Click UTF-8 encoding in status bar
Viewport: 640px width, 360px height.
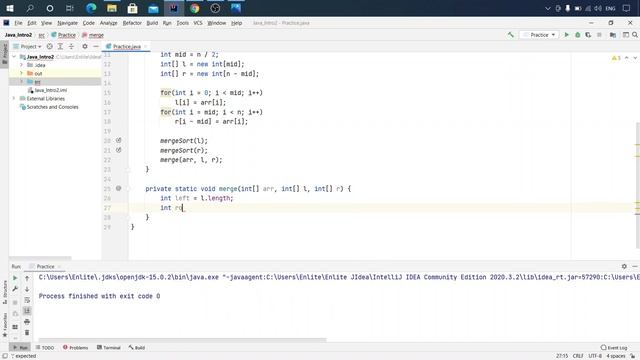tap(595, 356)
